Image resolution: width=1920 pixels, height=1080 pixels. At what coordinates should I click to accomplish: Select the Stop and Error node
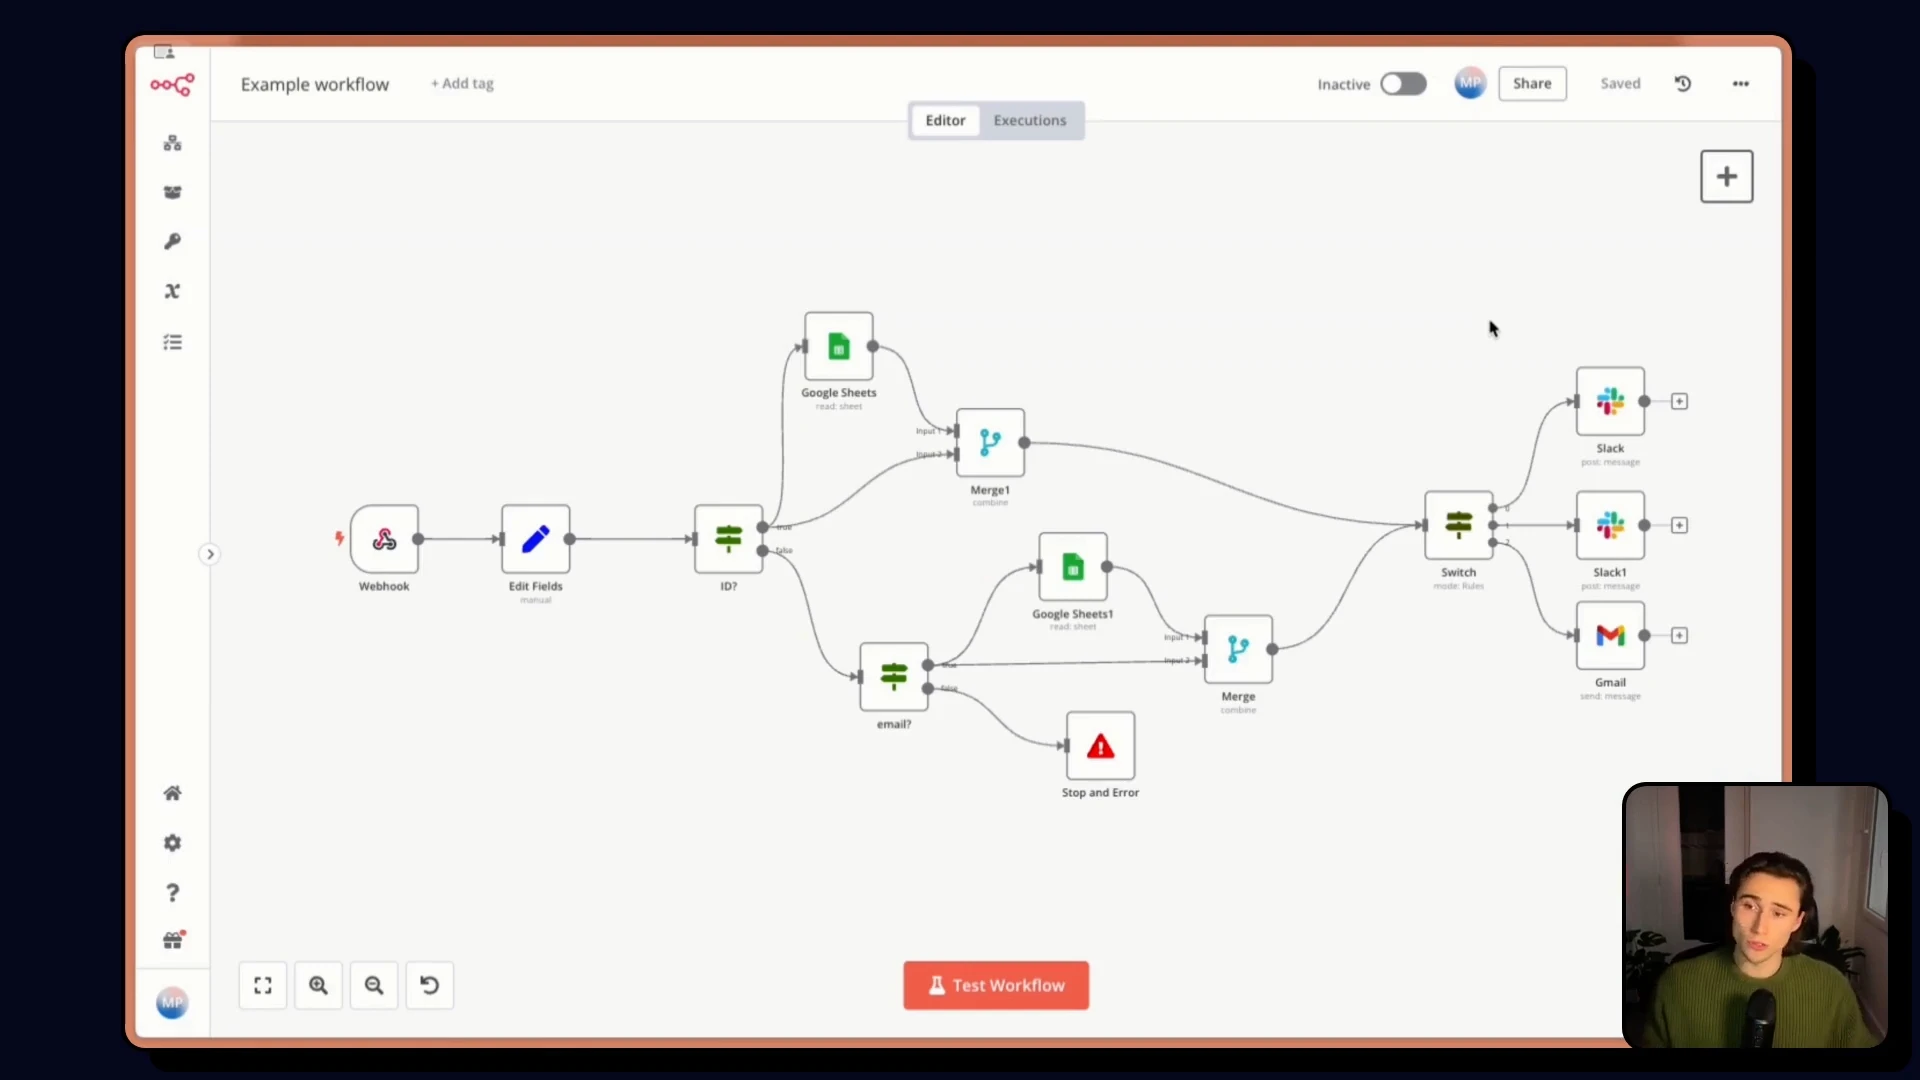point(1101,746)
